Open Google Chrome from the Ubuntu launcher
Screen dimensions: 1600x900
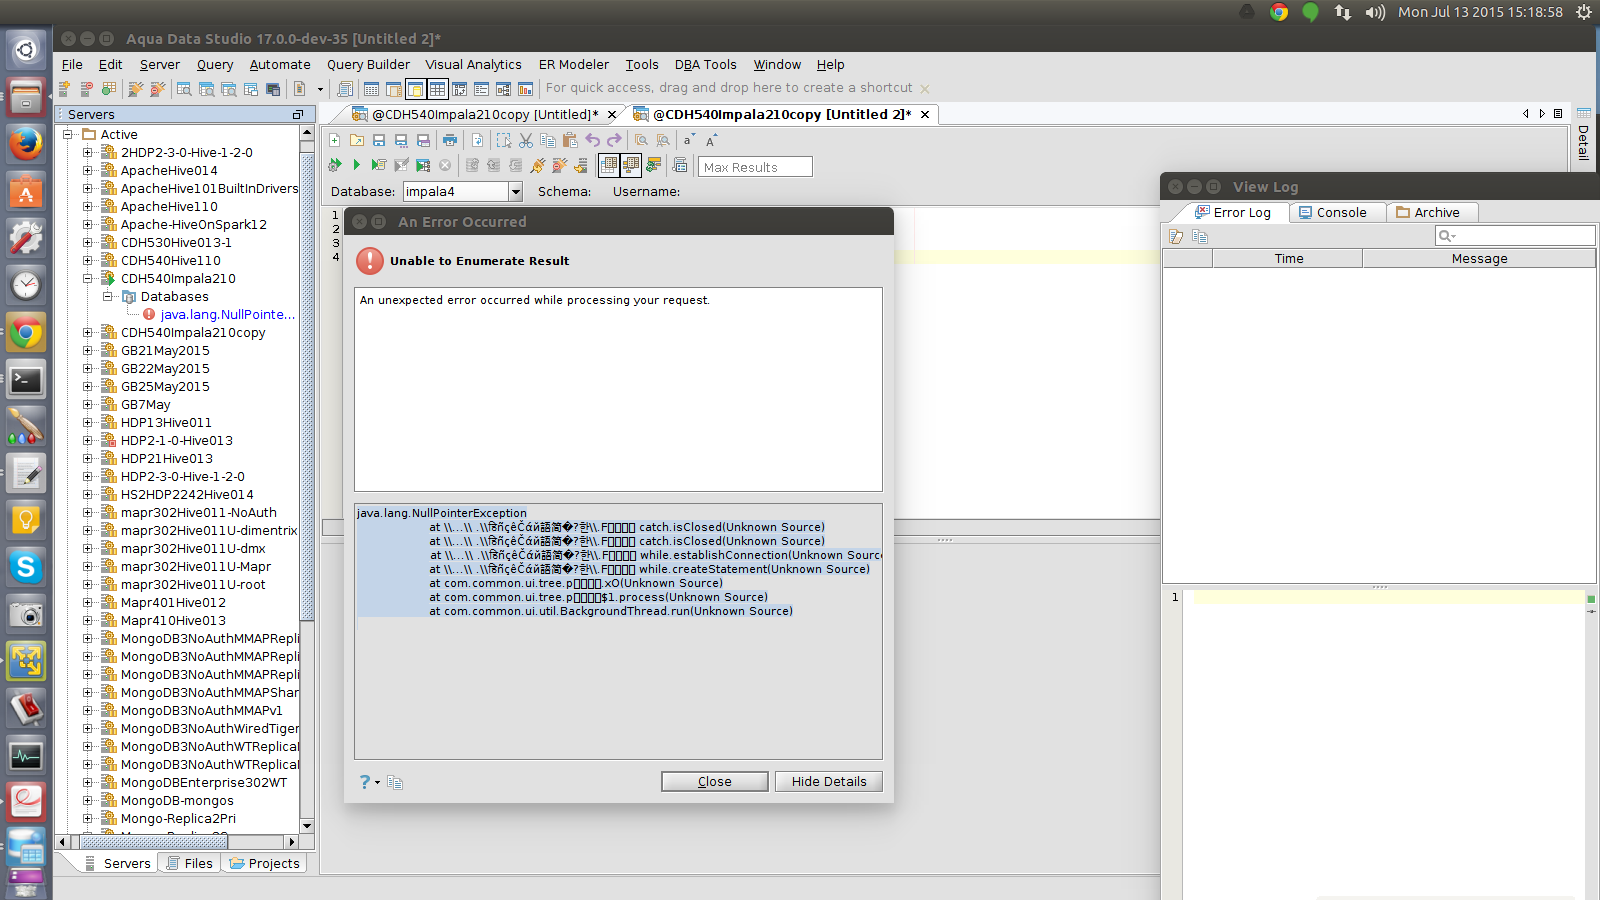click(26, 333)
